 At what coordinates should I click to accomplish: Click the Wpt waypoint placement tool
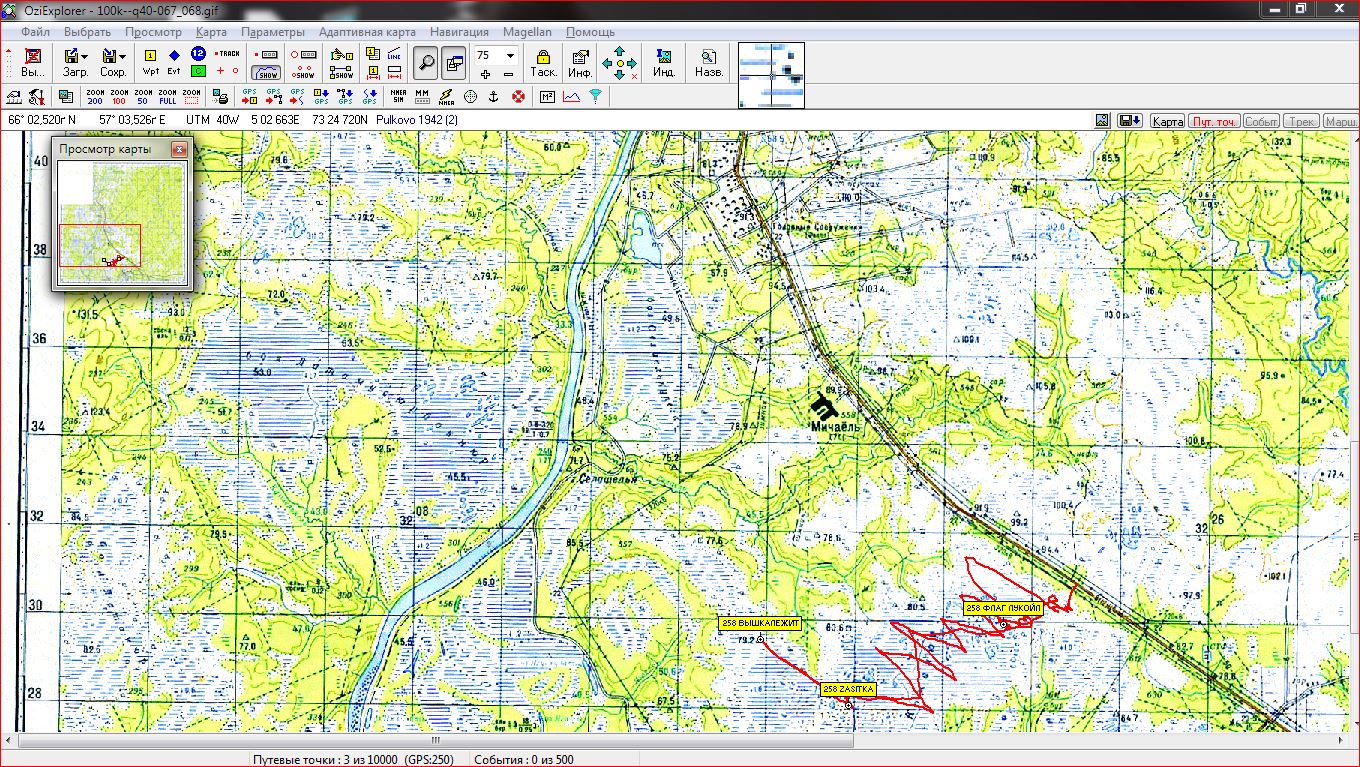pos(150,62)
